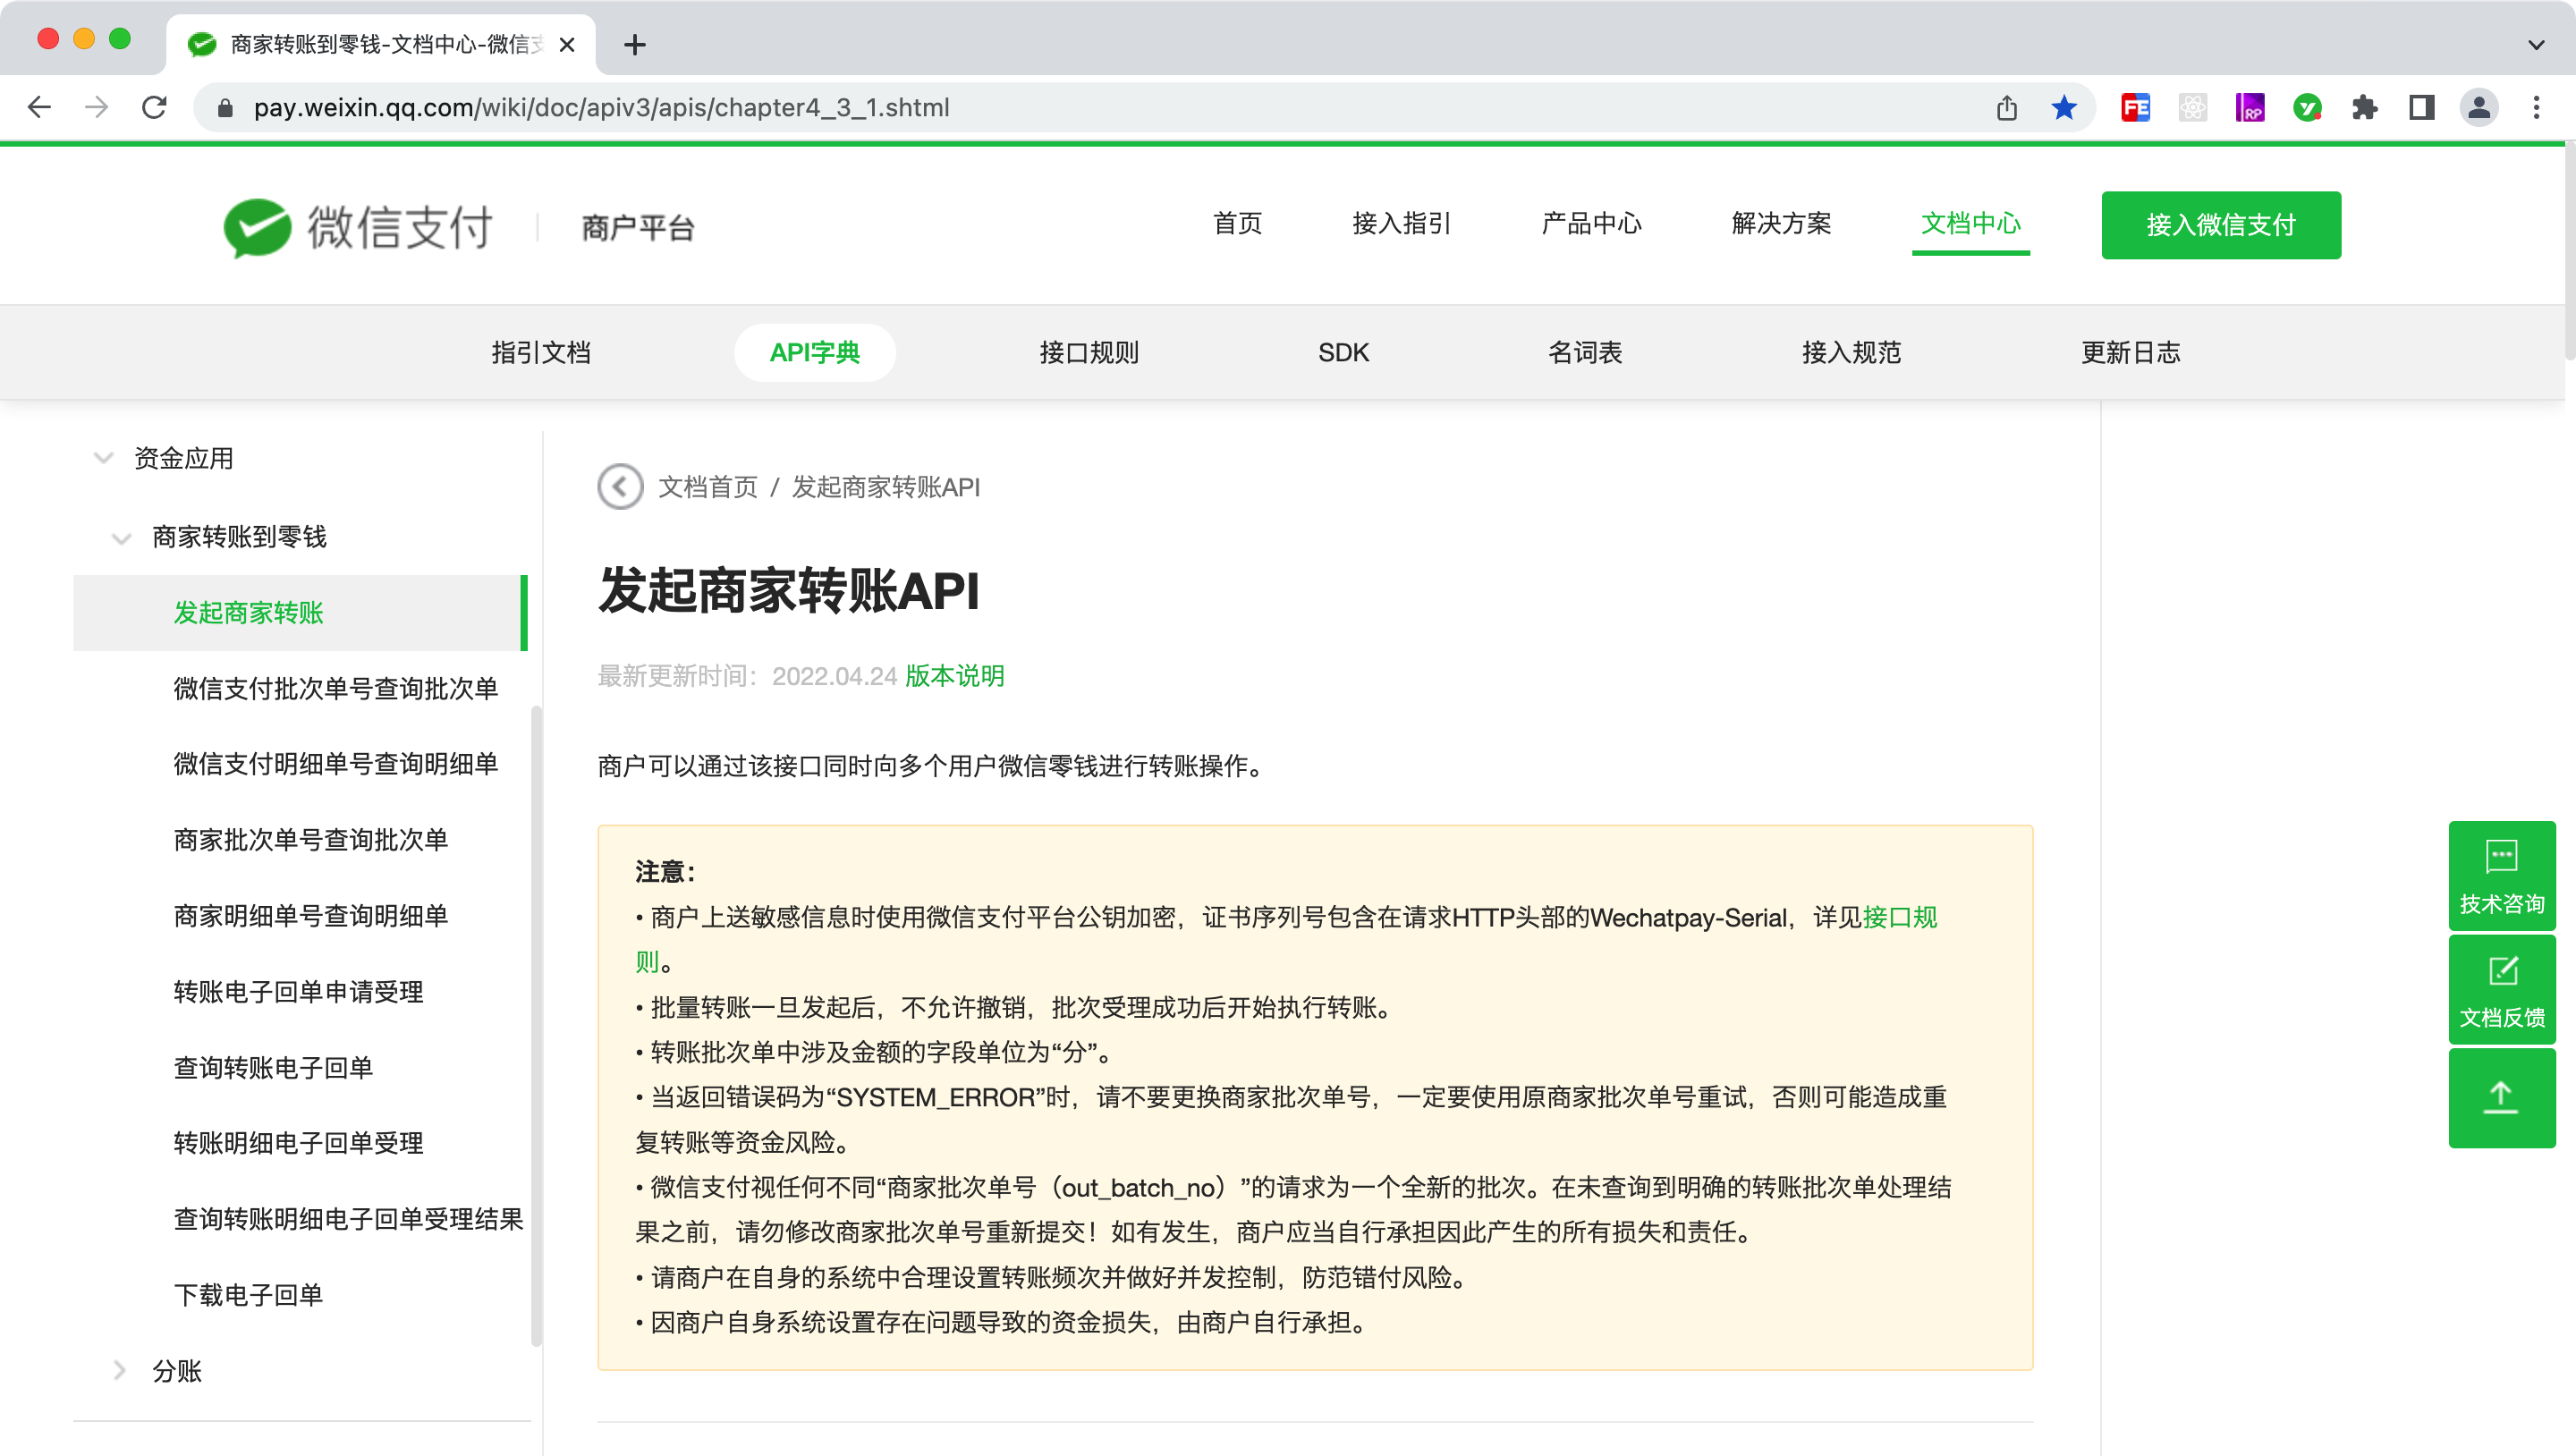The width and height of the screenshot is (2576, 1456).
Task: Toggle the browser side panel icon
Action: 2421,108
